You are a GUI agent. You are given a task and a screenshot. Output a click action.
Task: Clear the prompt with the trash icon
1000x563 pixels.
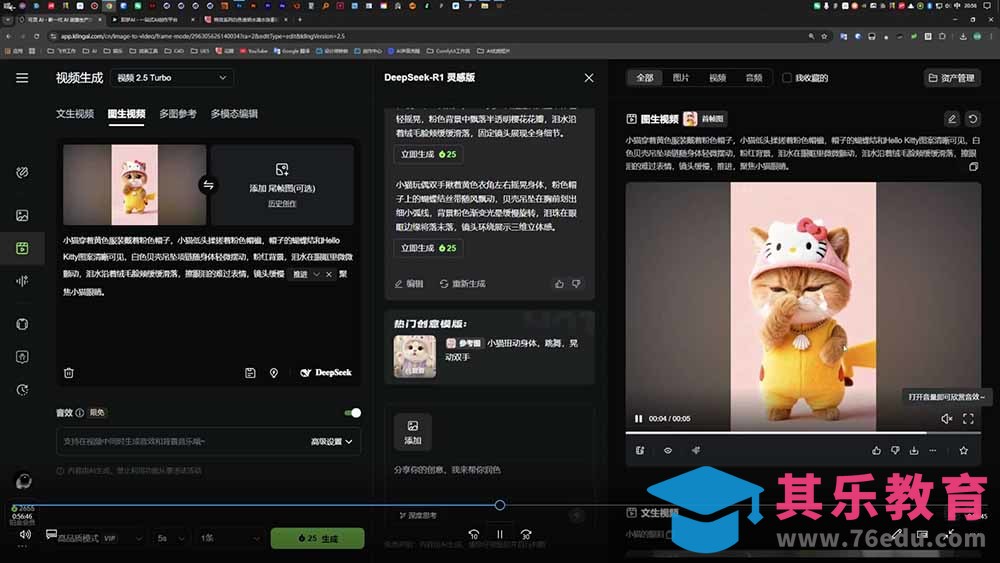coord(69,373)
